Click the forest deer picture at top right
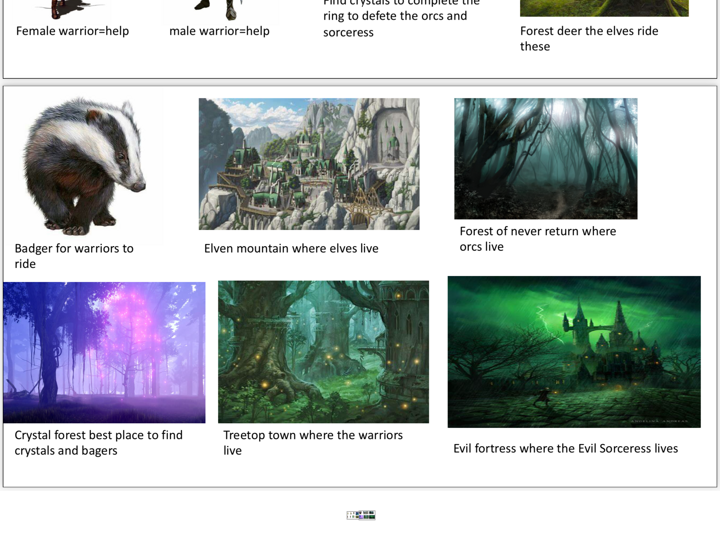This screenshot has height=540, width=720. click(x=604, y=8)
